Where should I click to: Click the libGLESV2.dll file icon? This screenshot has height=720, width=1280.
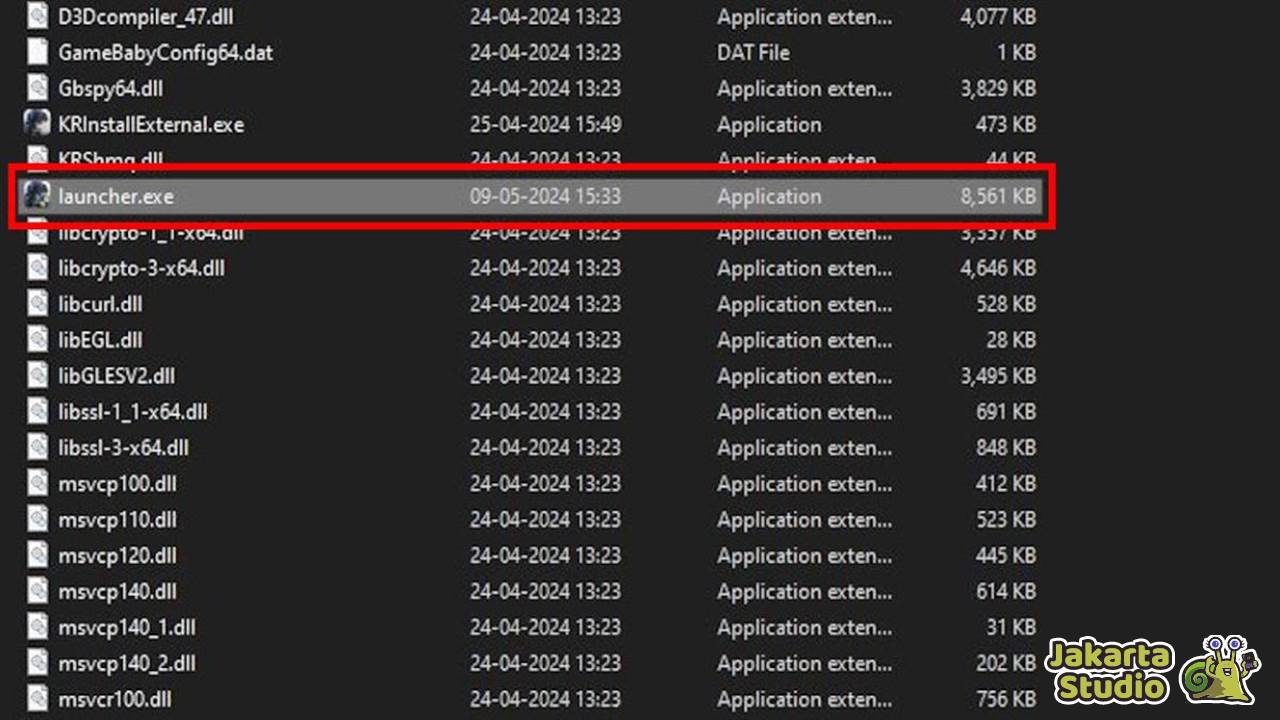click(37, 376)
